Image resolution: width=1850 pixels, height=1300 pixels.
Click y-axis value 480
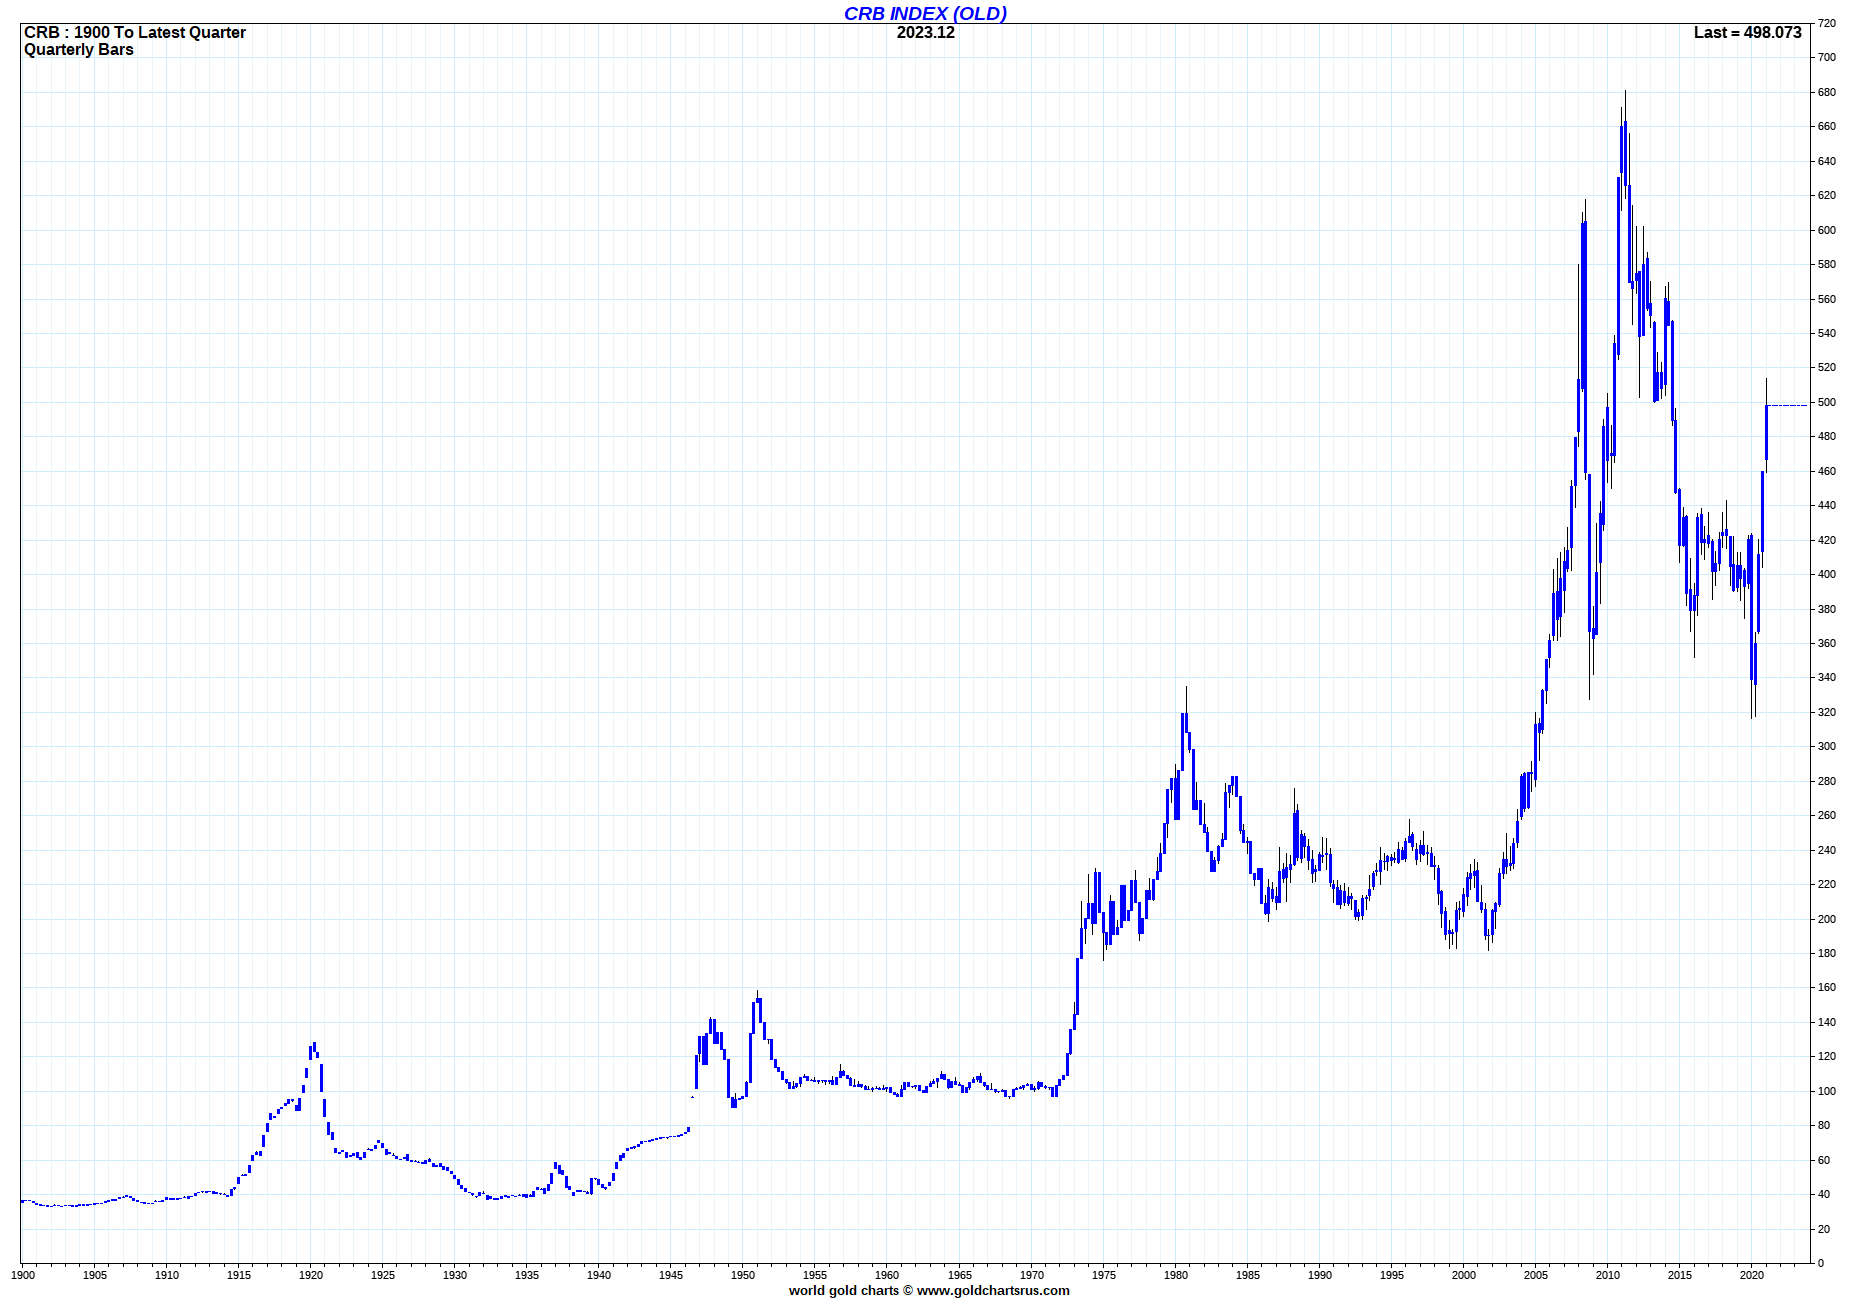[1827, 436]
